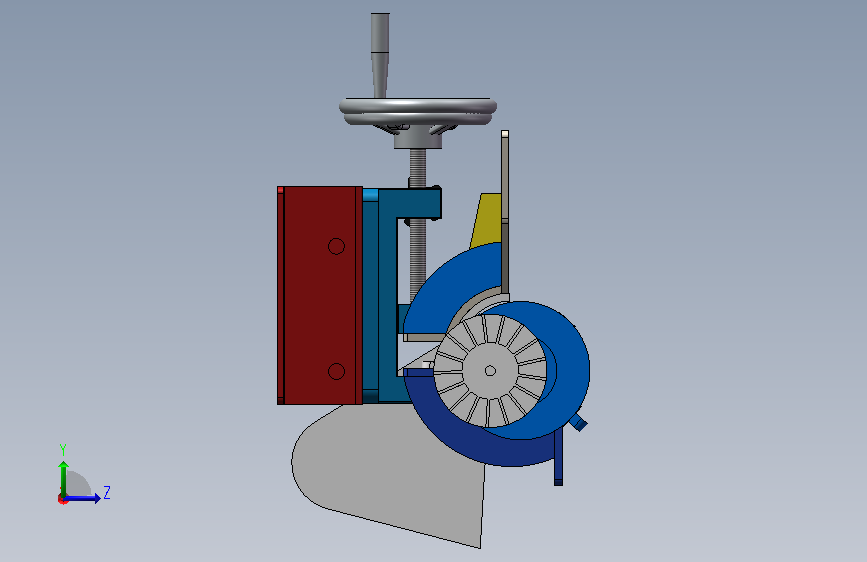Click the "Y" axis label
Image resolution: width=867 pixels, height=562 pixels.
click(x=63, y=450)
